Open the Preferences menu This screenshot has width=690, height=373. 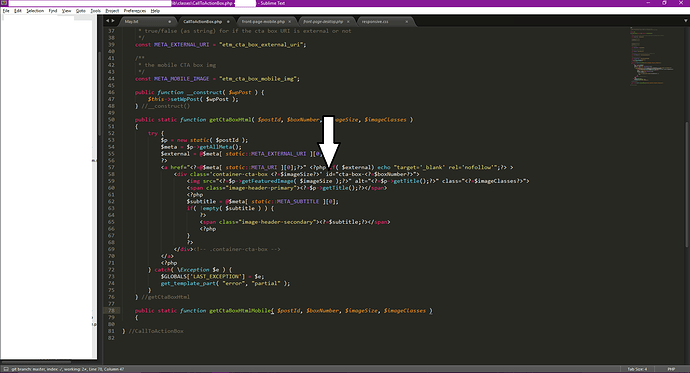tap(135, 11)
